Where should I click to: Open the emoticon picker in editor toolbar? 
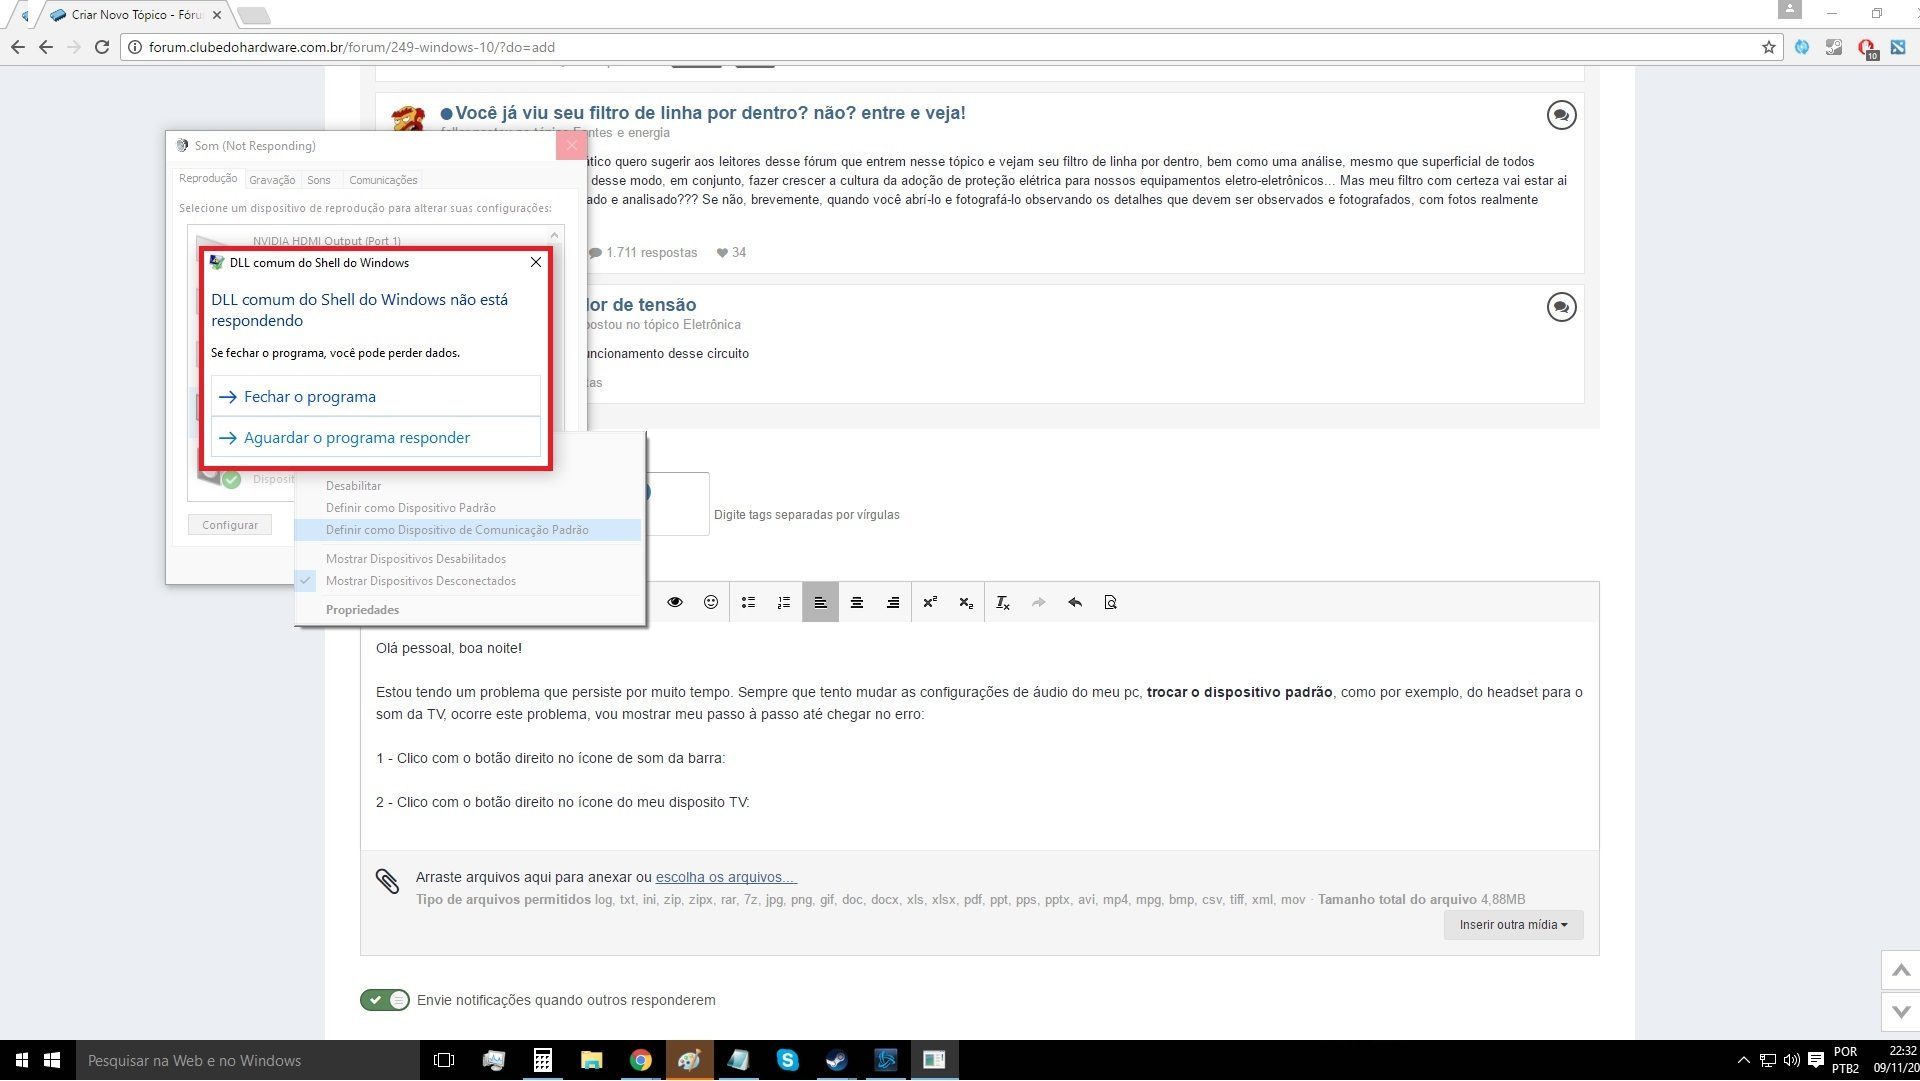pyautogui.click(x=711, y=602)
